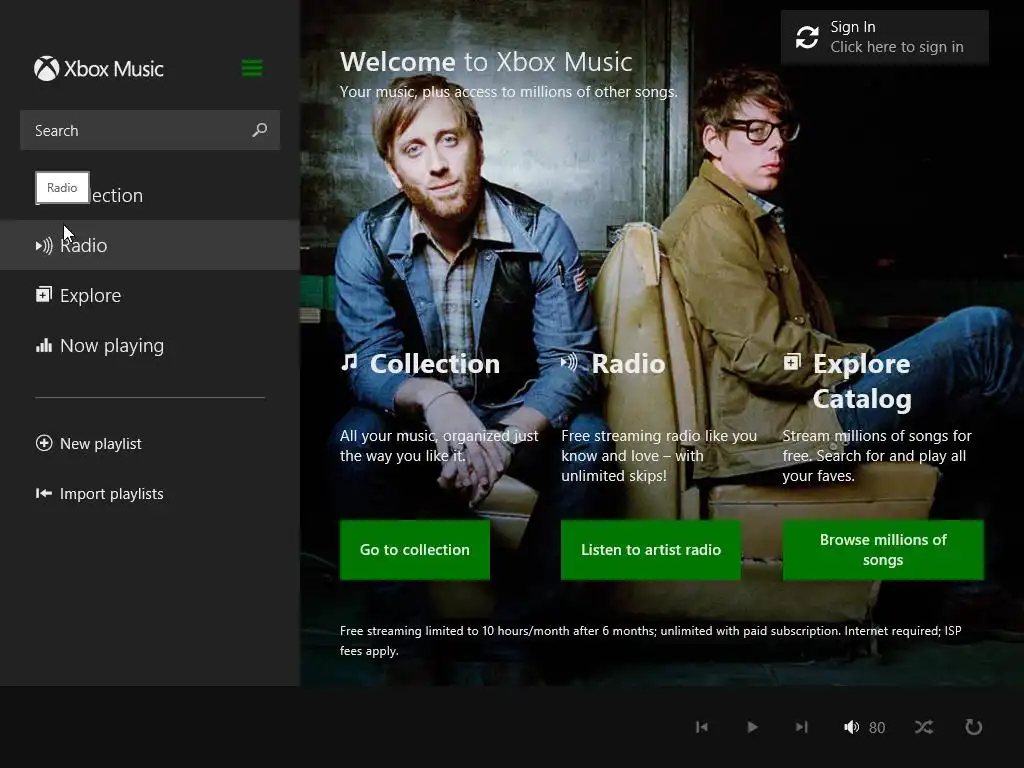Open the green hamburger menu
Image resolution: width=1024 pixels, height=768 pixels.
[x=252, y=68]
